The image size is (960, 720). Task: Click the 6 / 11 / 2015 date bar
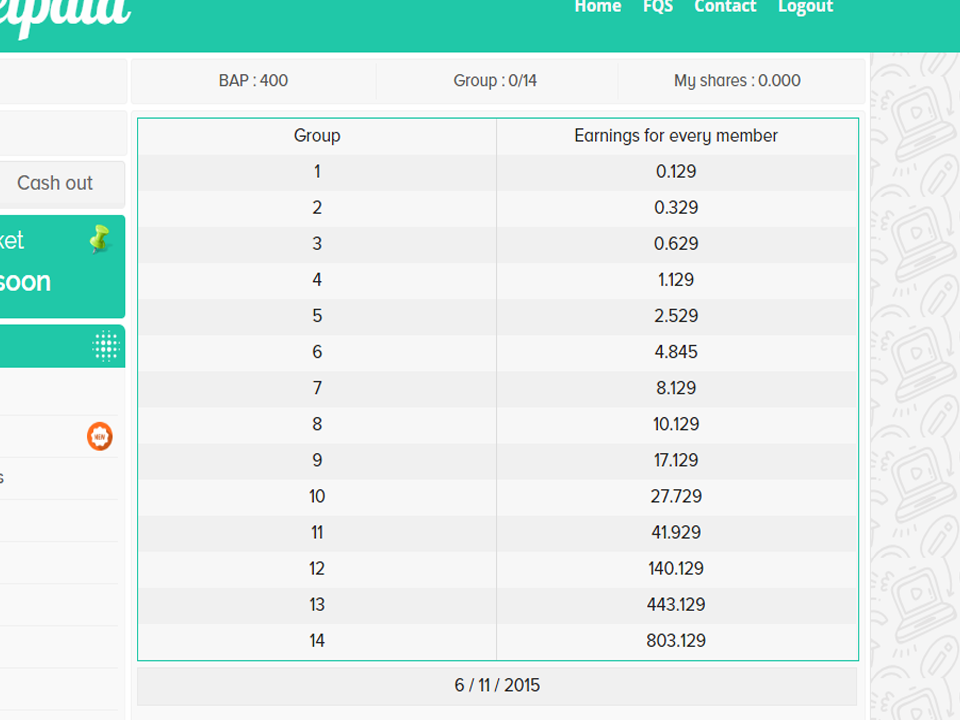(497, 685)
